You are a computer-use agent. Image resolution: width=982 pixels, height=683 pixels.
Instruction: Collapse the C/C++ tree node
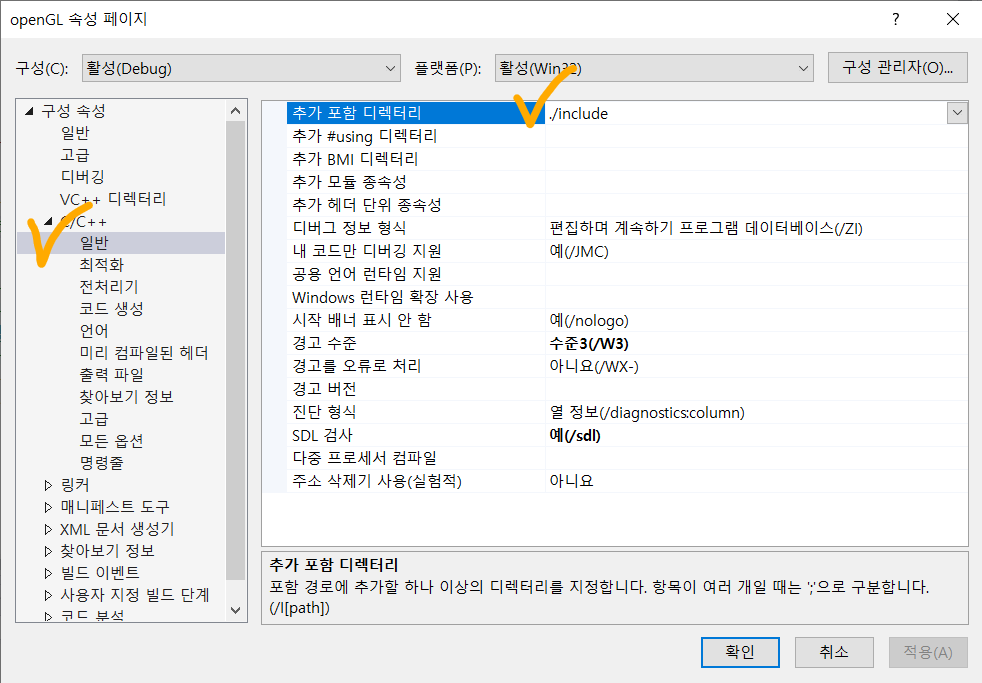(49, 221)
